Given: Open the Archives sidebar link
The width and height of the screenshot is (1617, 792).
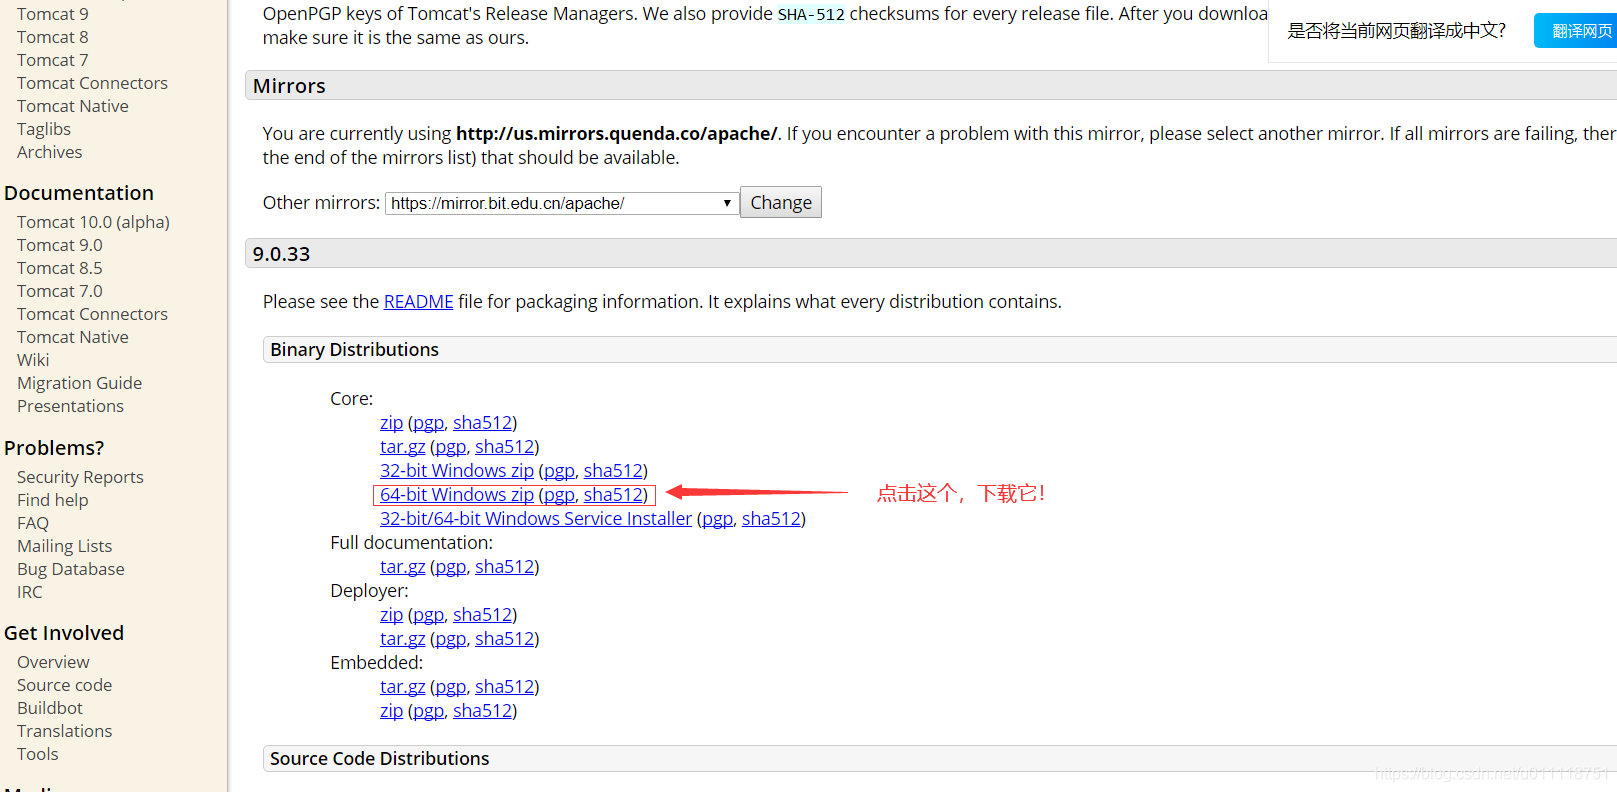Looking at the screenshot, I should pyautogui.click(x=49, y=152).
